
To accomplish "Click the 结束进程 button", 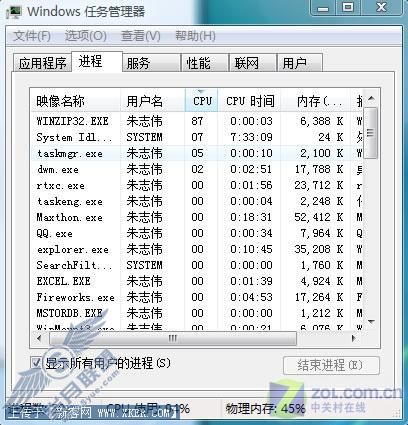I will pos(331,365).
